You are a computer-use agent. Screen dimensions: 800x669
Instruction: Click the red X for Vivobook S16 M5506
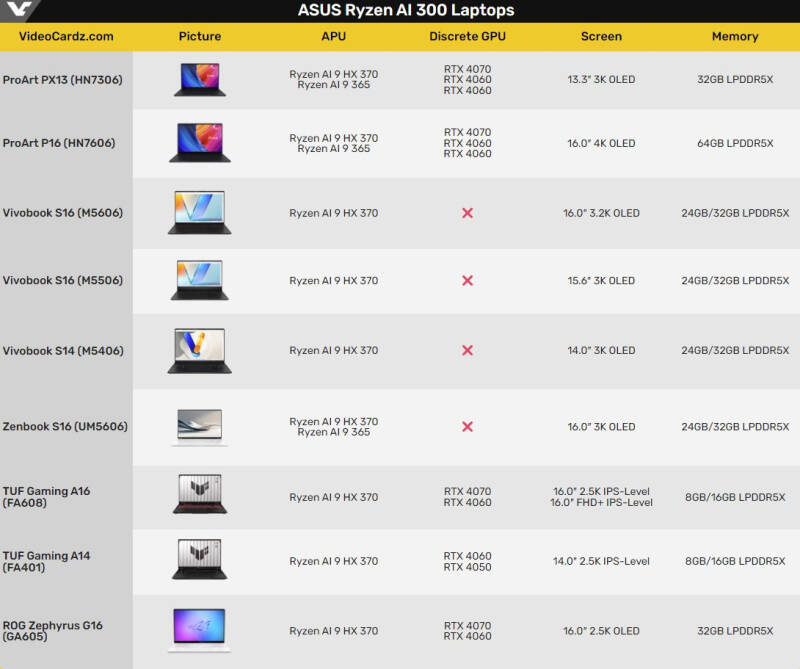click(x=467, y=280)
